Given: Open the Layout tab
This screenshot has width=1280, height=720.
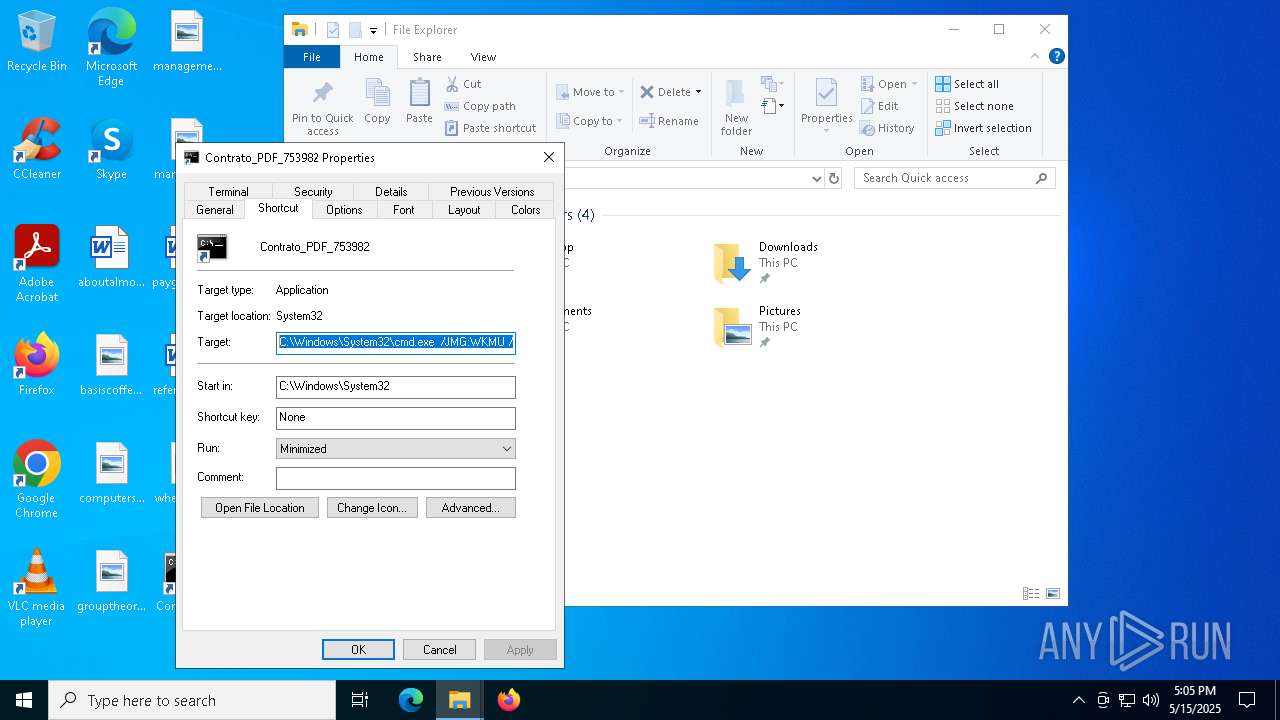Looking at the screenshot, I should 464,210.
